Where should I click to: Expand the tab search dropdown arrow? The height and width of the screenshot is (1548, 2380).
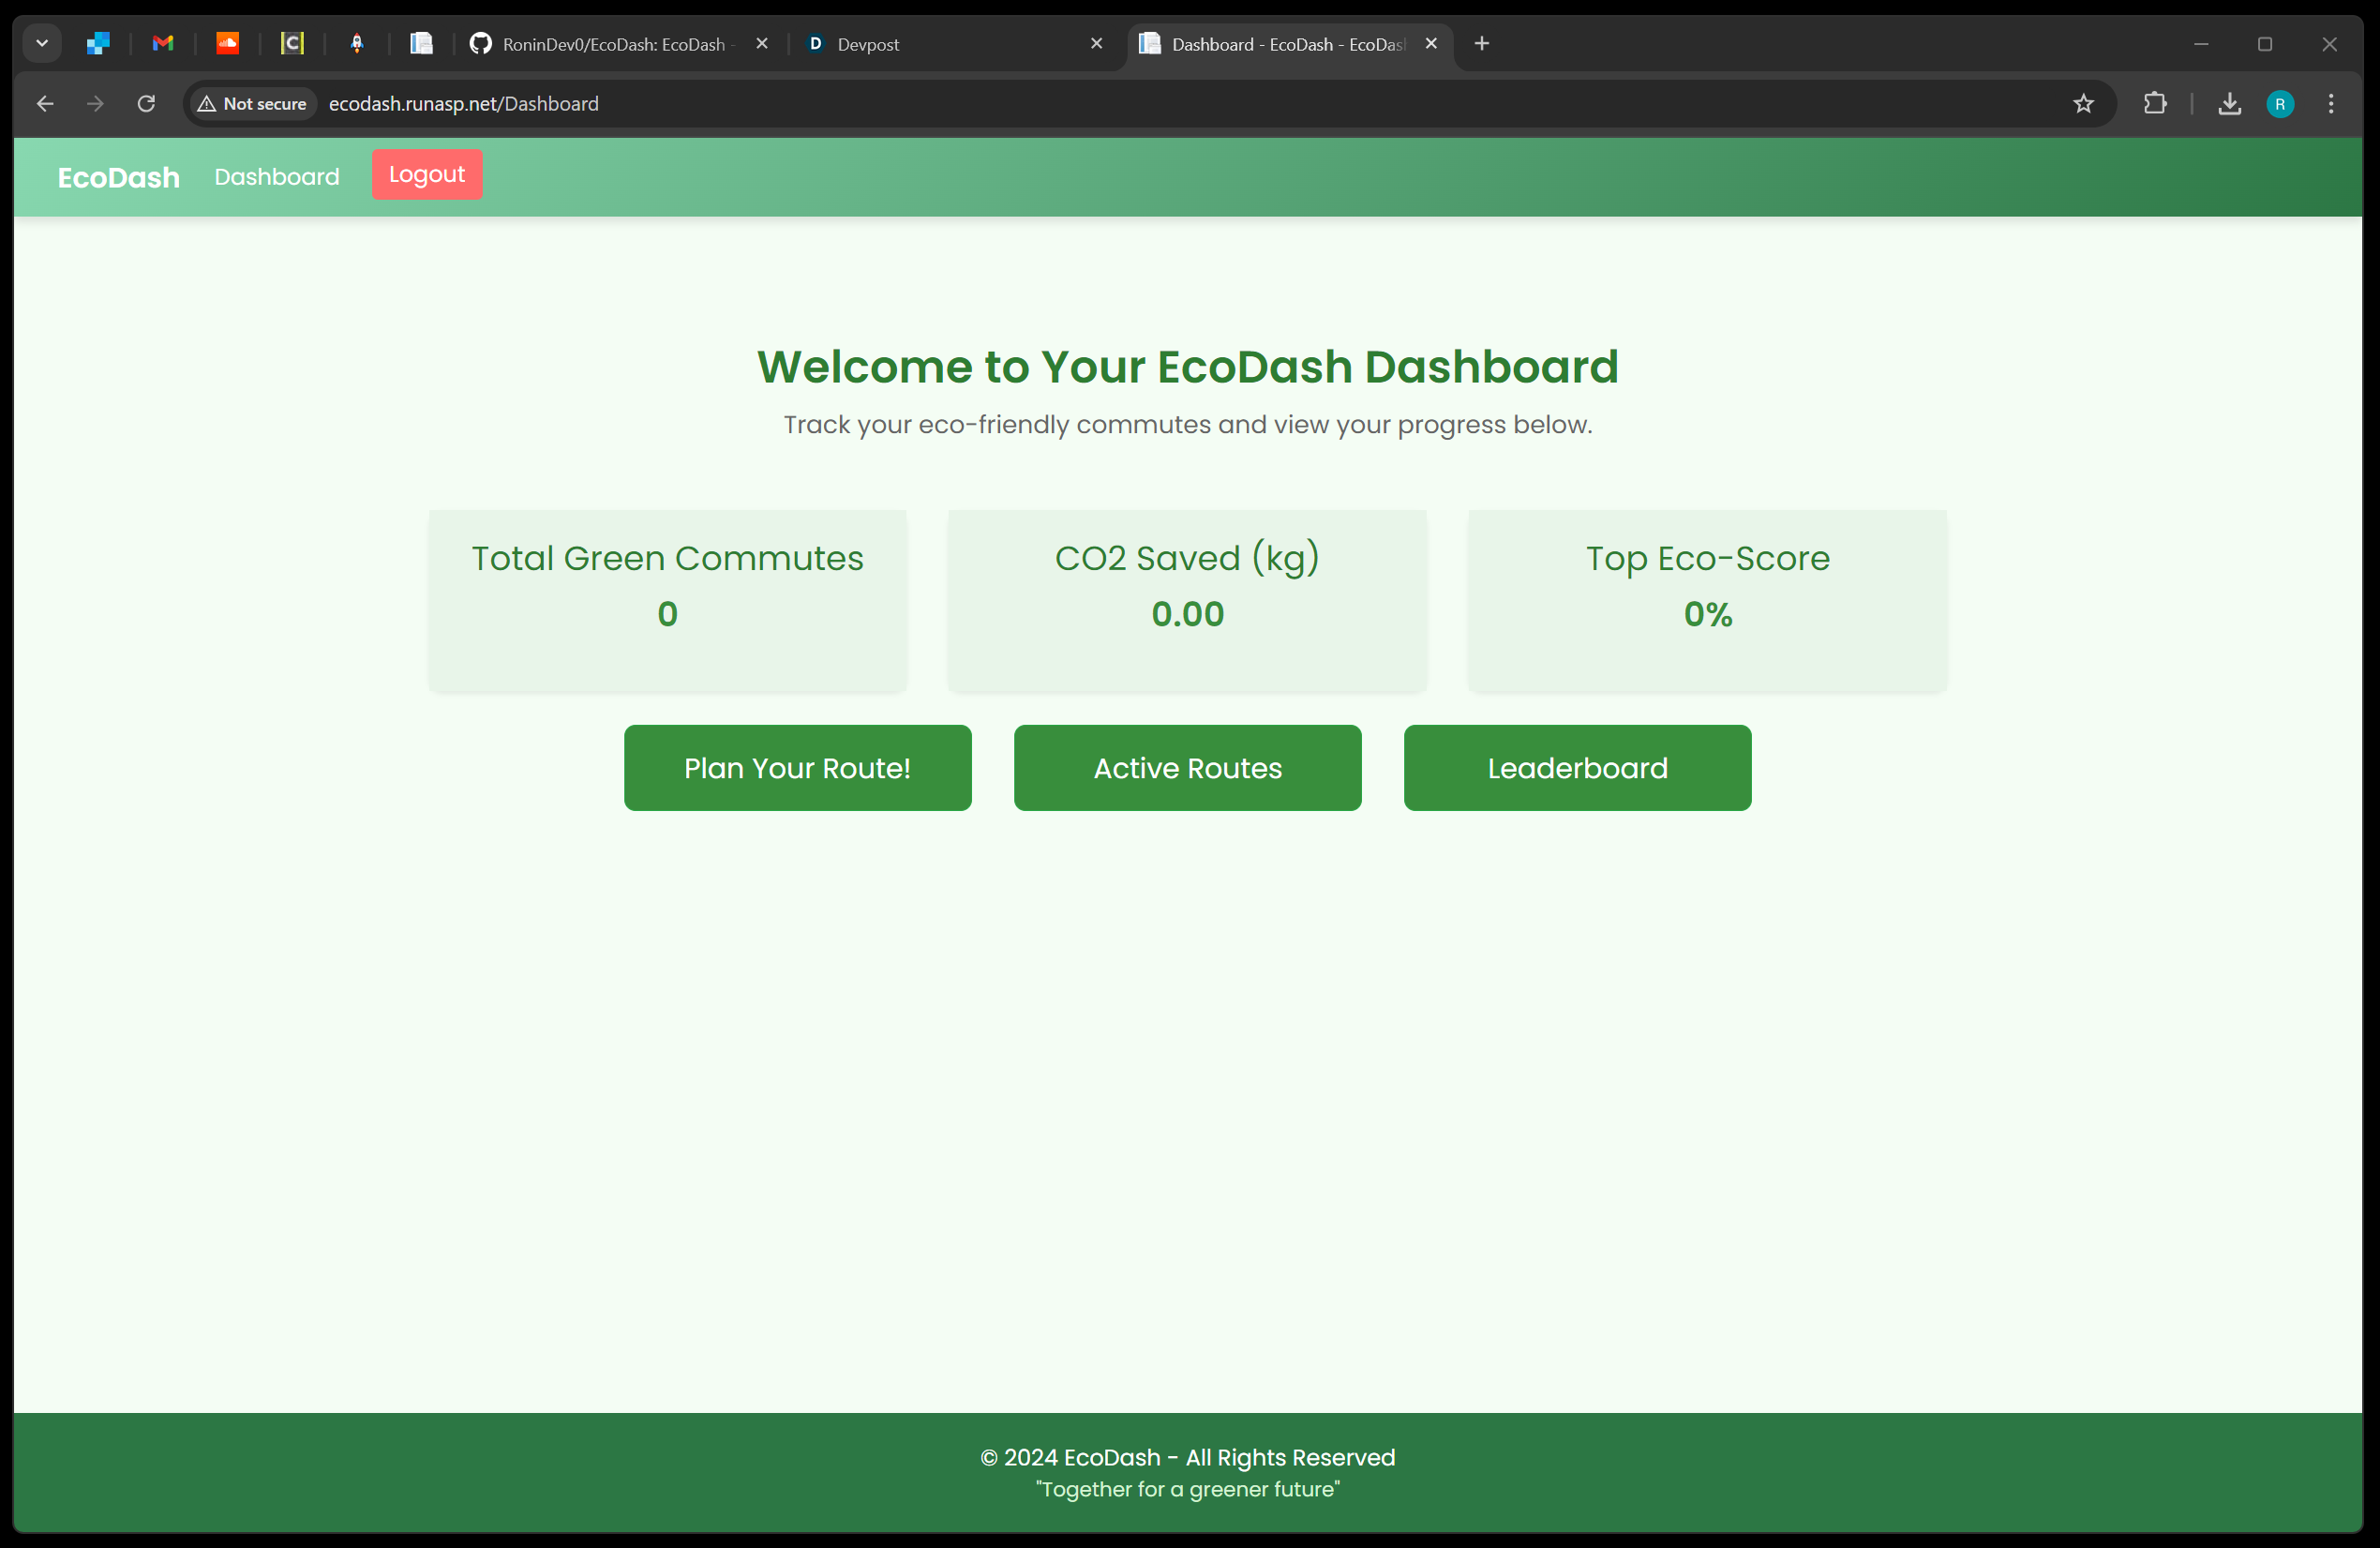42,44
